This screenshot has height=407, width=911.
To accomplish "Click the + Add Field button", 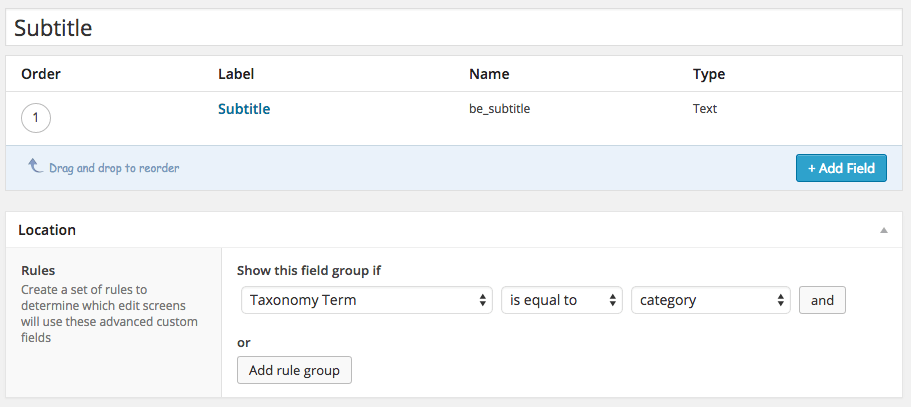I will click(841, 168).
